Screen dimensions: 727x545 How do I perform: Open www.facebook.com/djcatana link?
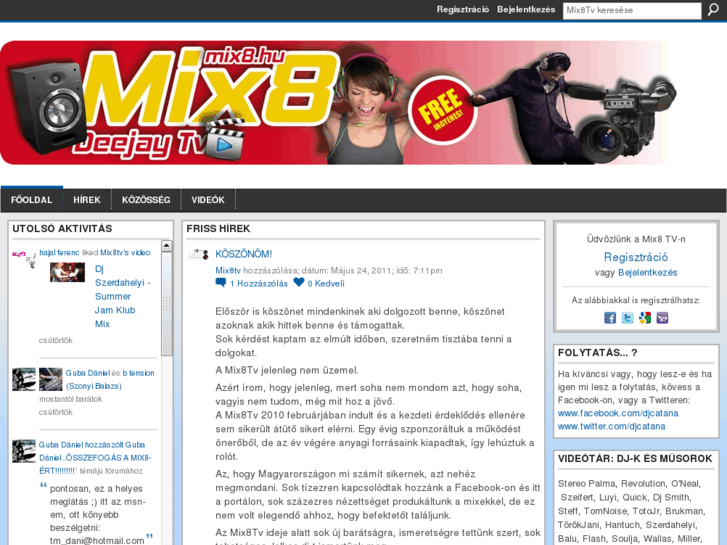tap(618, 413)
